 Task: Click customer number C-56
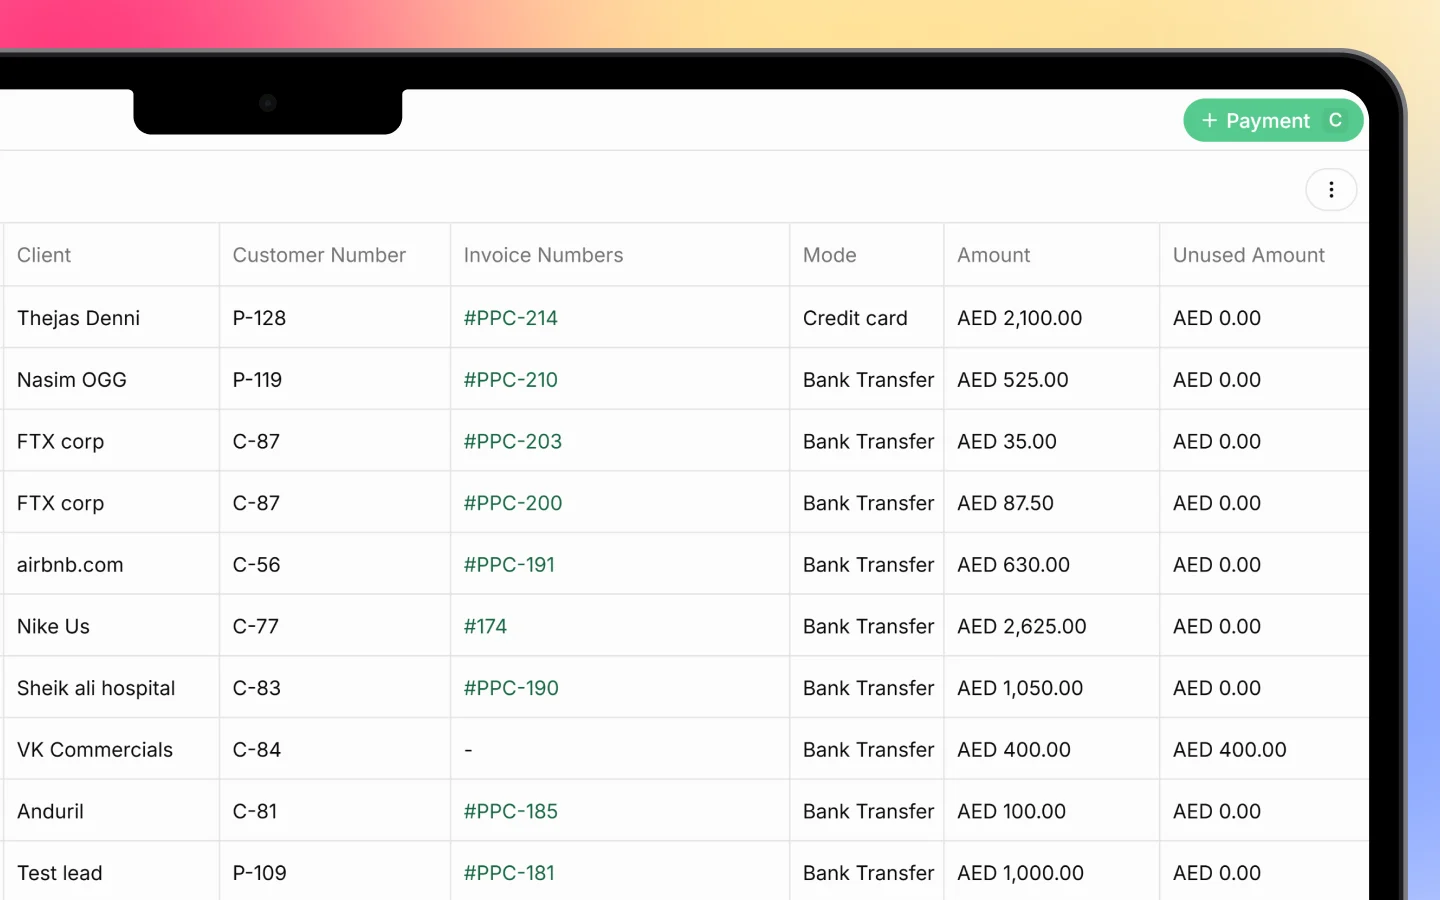pos(256,565)
